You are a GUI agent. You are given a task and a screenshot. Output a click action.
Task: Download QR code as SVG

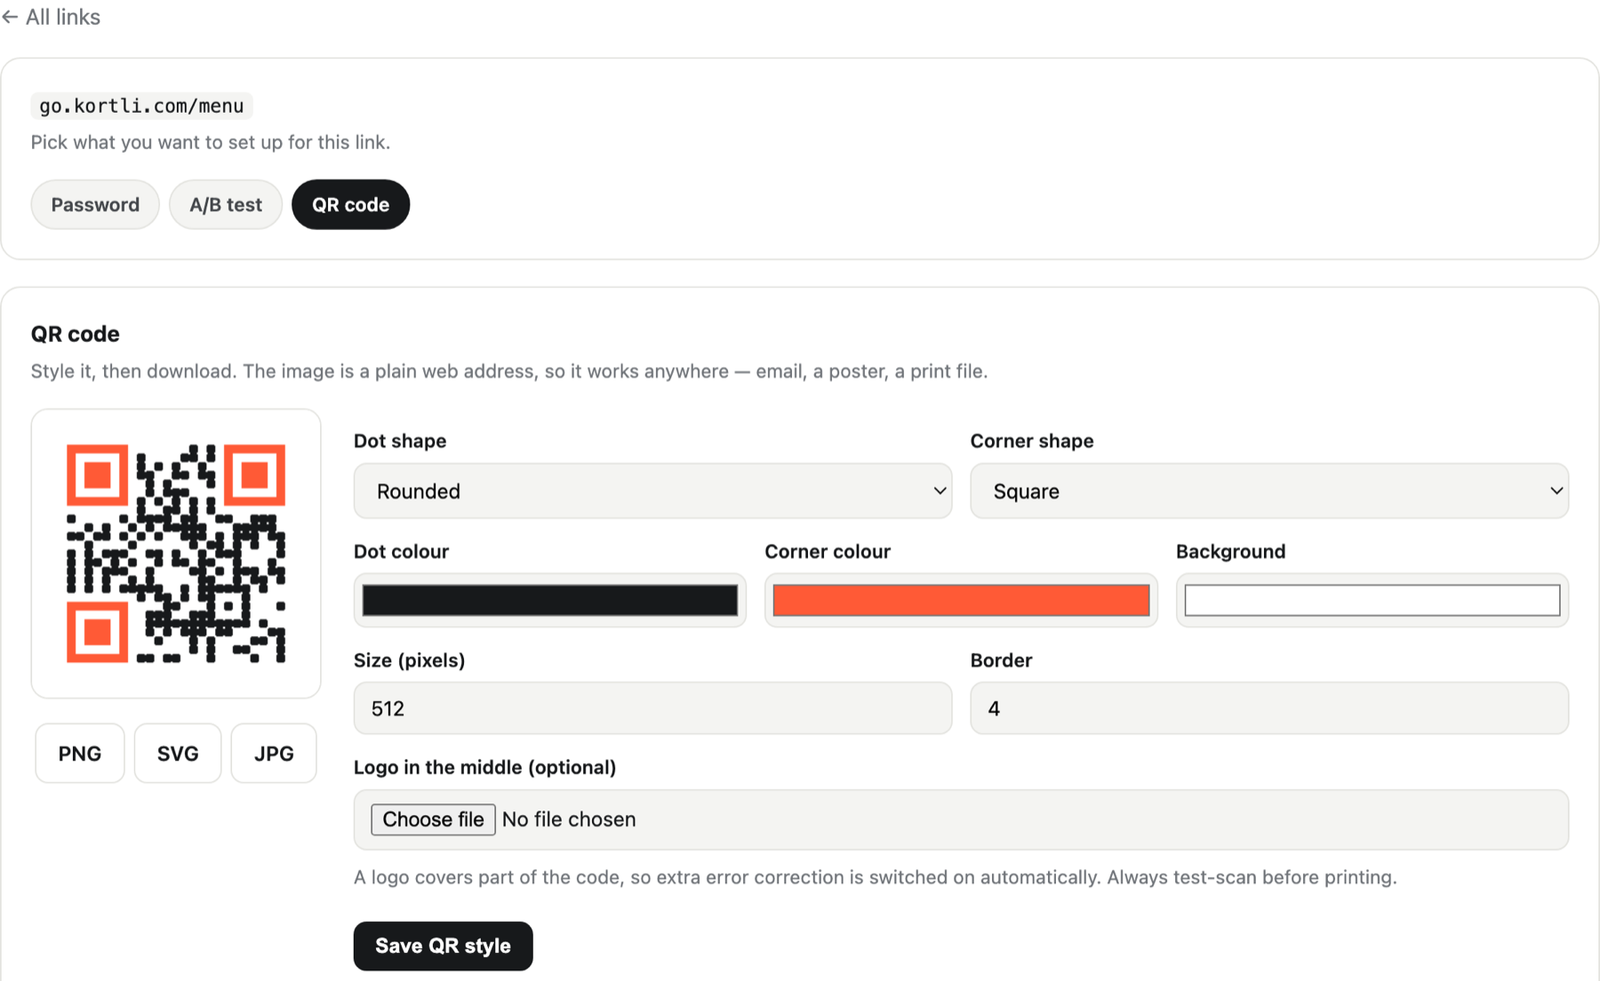pos(178,753)
